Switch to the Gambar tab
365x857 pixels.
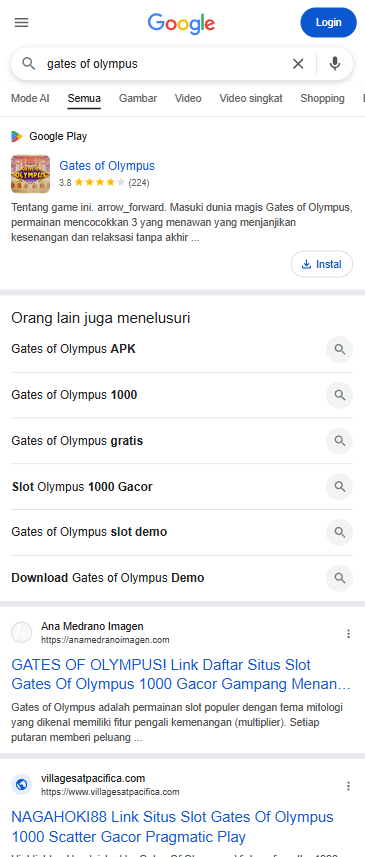click(138, 98)
